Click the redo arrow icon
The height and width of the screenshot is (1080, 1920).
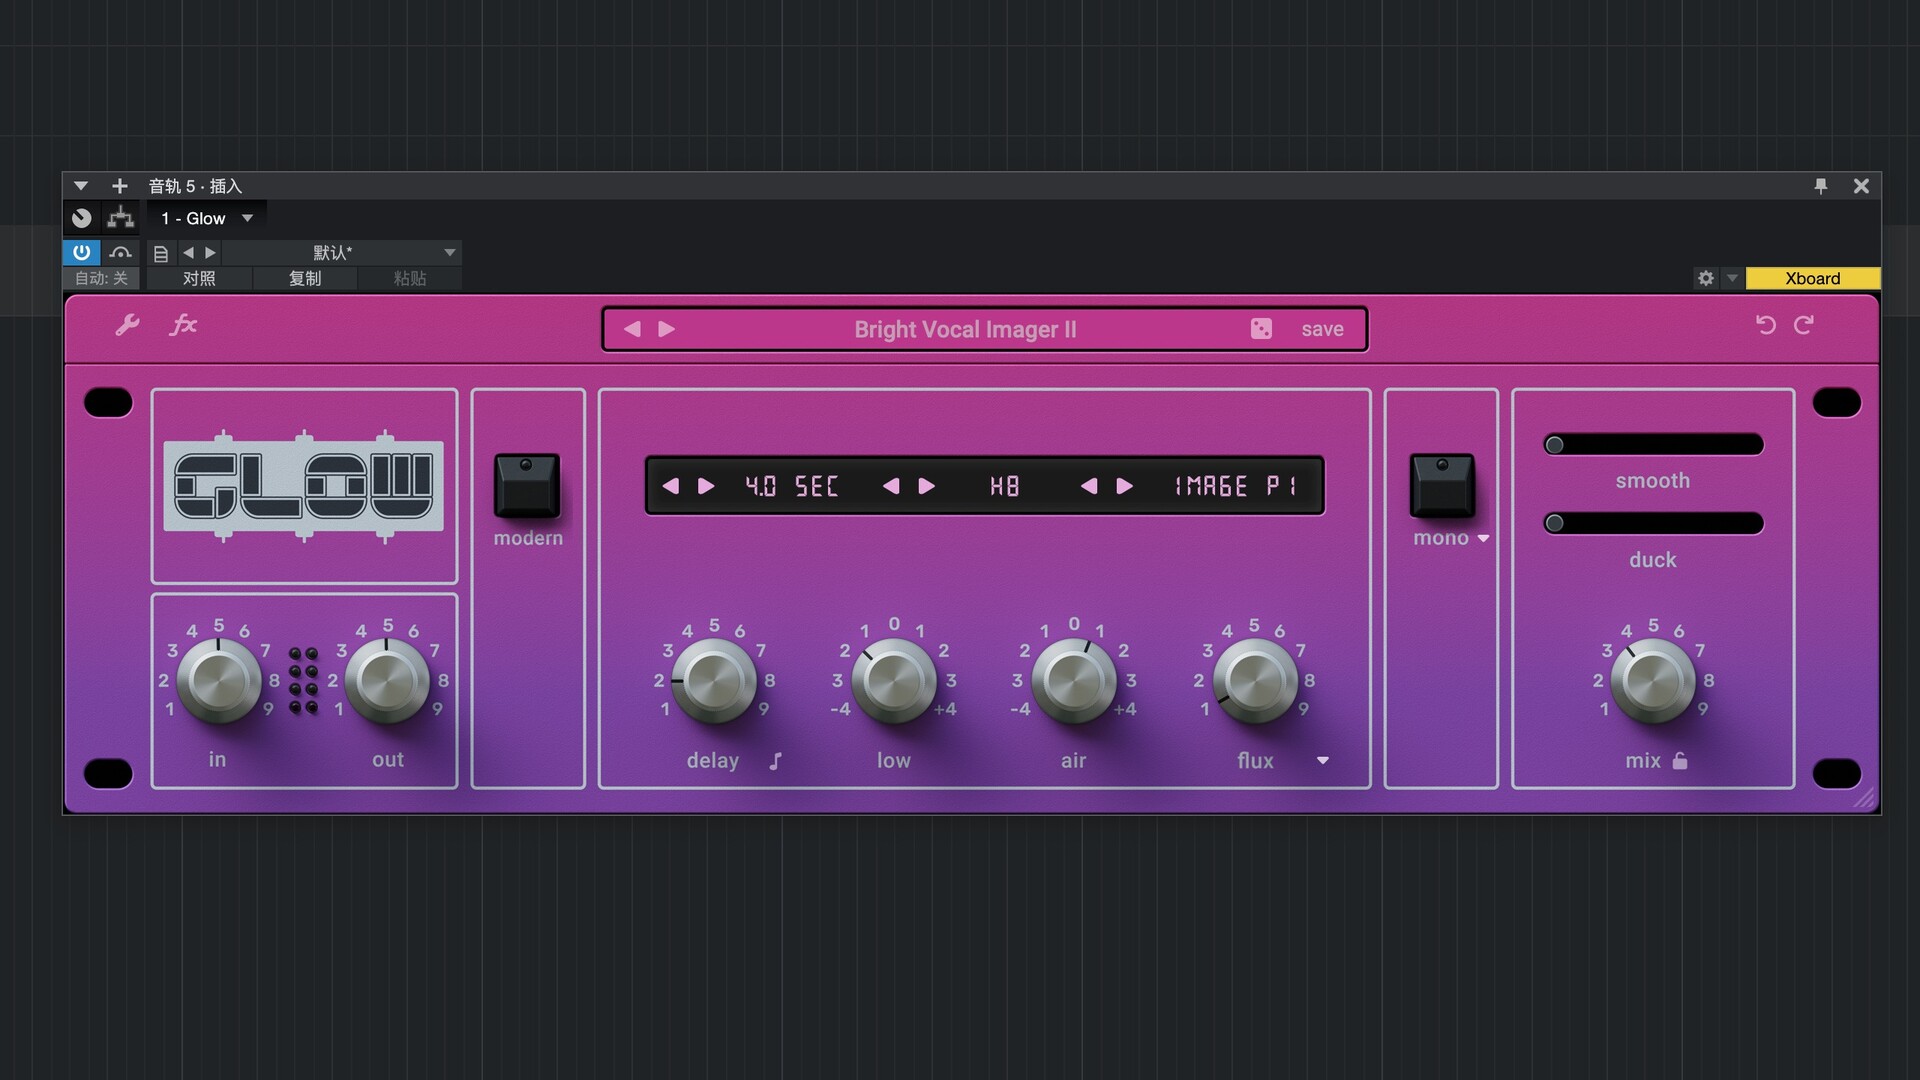(x=1804, y=325)
